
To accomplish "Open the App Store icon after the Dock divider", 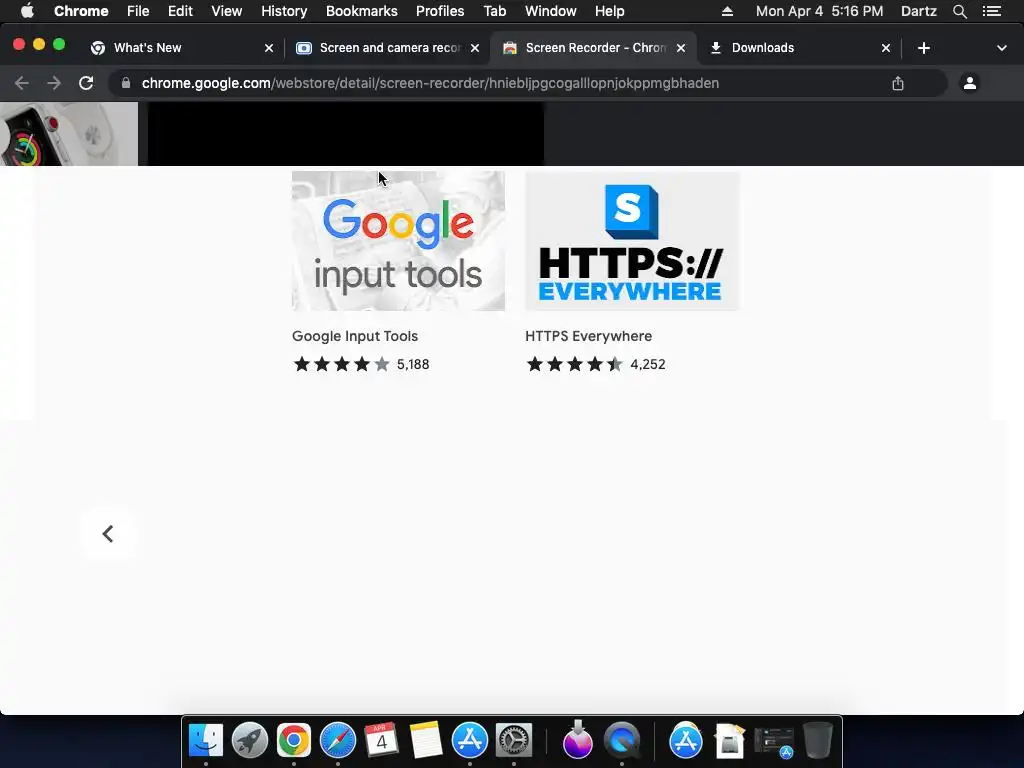I will (x=686, y=741).
